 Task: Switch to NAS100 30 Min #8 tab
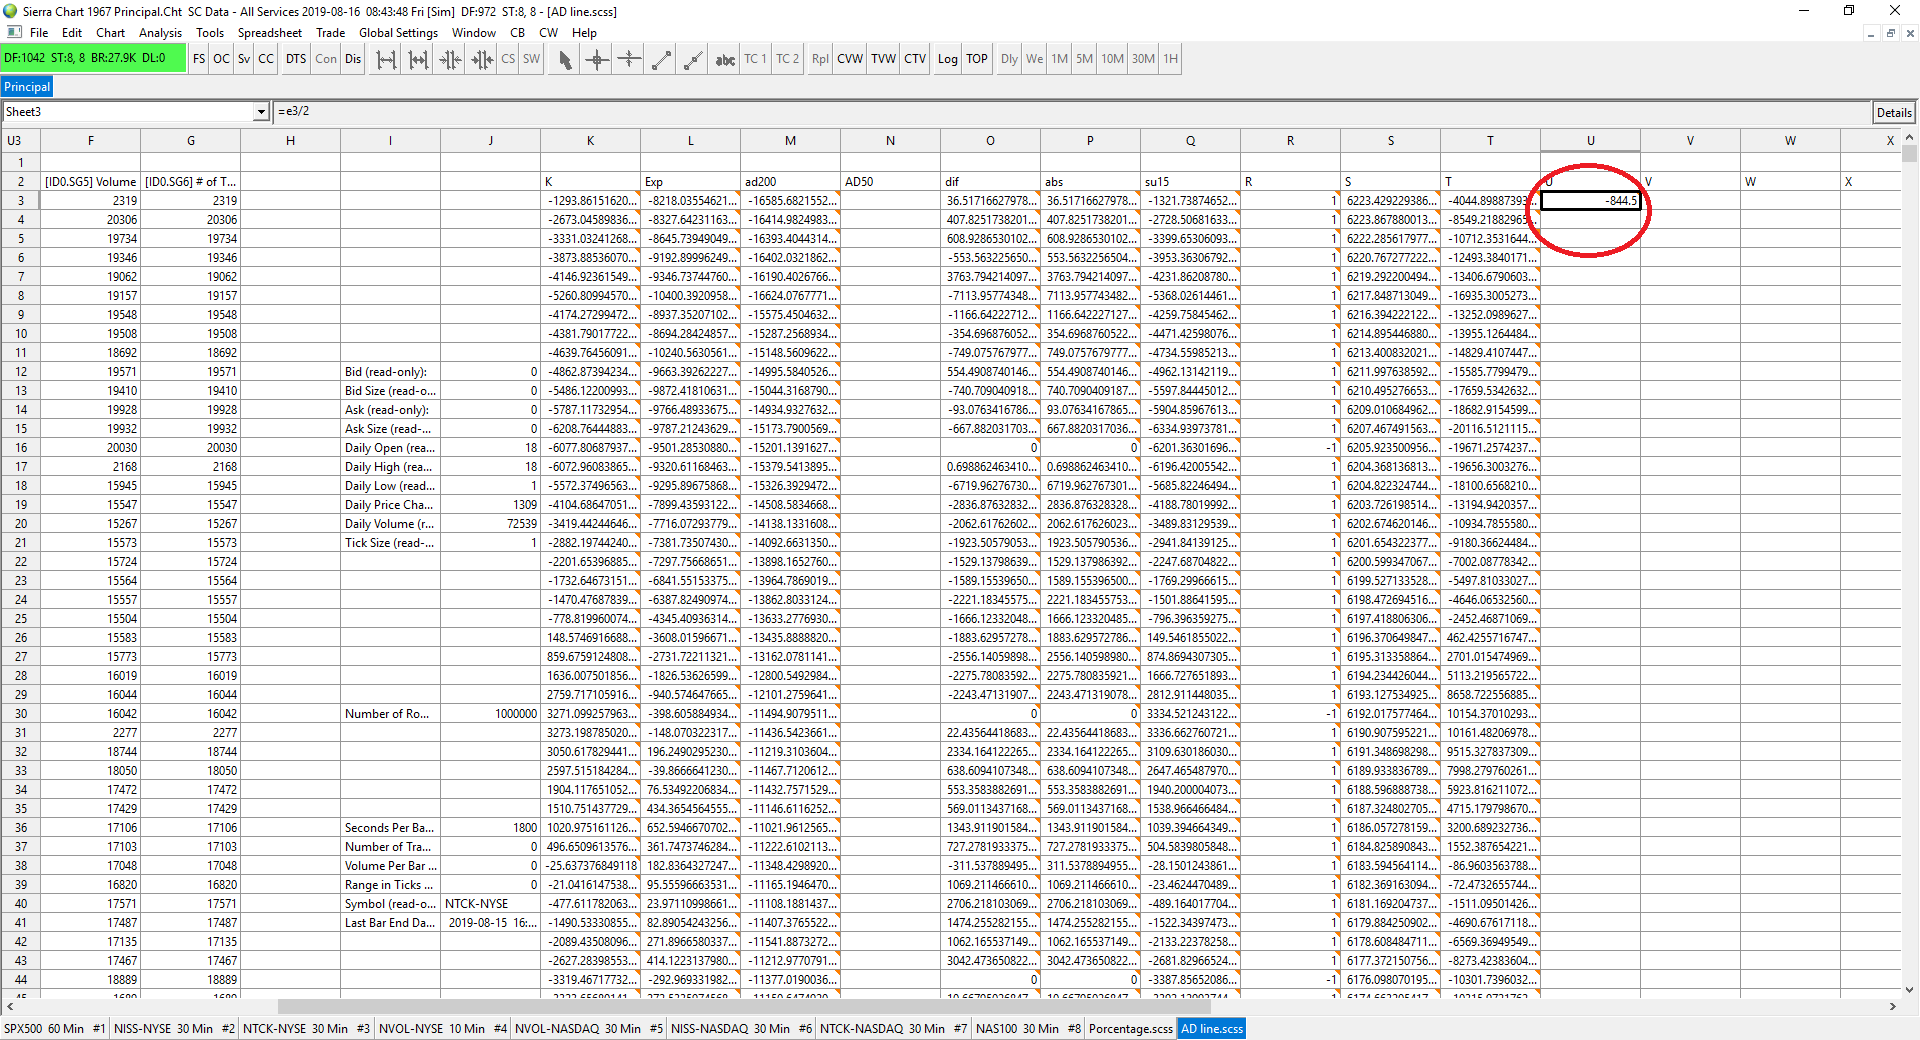[1029, 1029]
